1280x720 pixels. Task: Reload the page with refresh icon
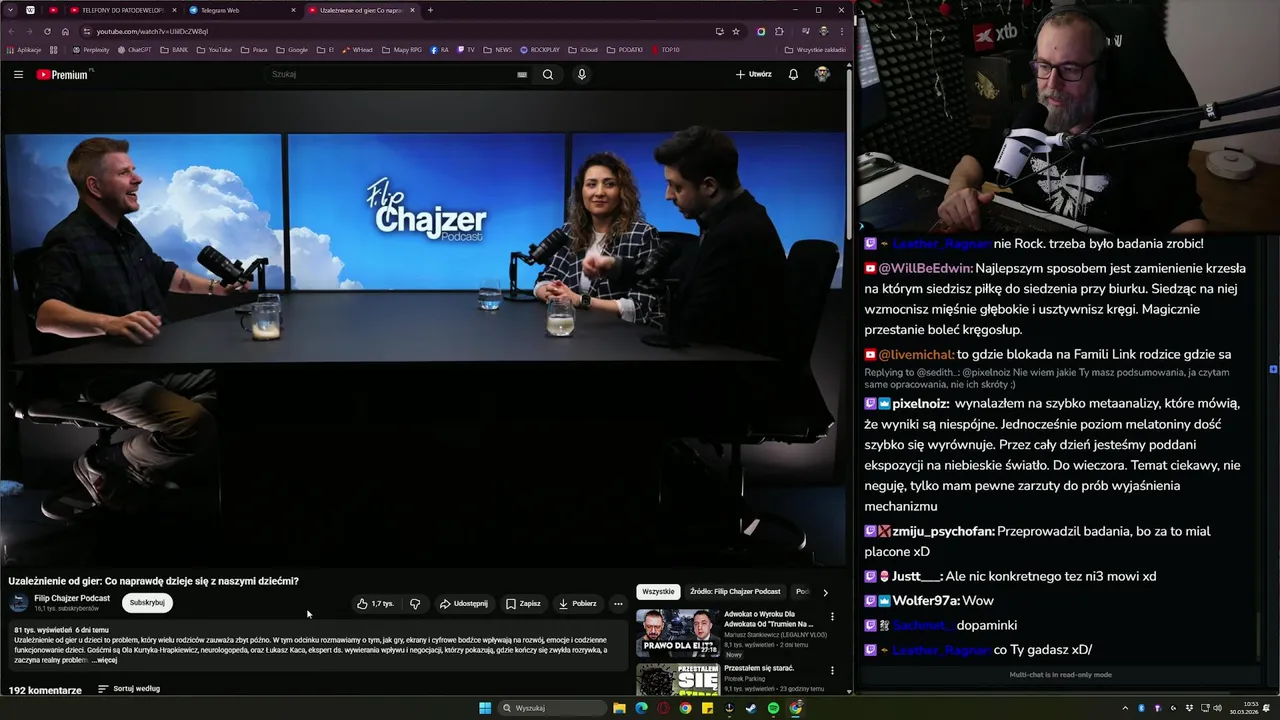(47, 31)
